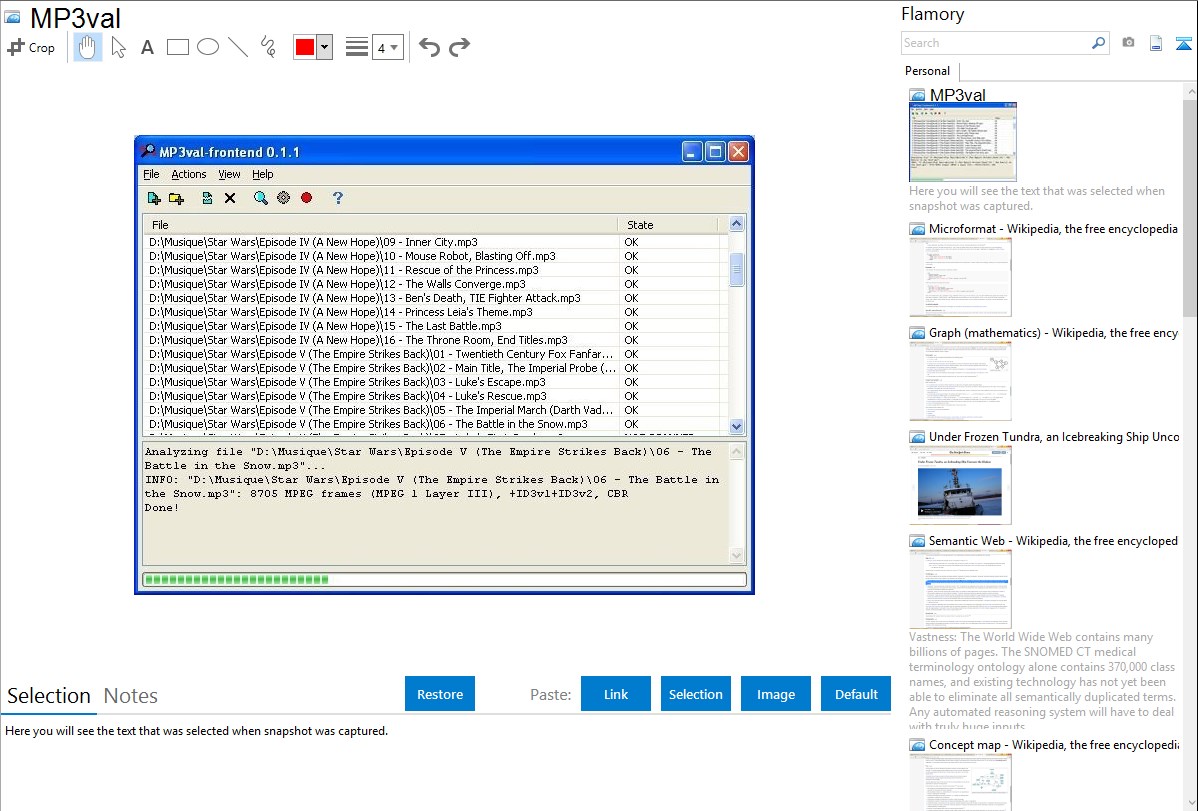Switch to the Personal tab
1198x811 pixels.
(x=928, y=71)
